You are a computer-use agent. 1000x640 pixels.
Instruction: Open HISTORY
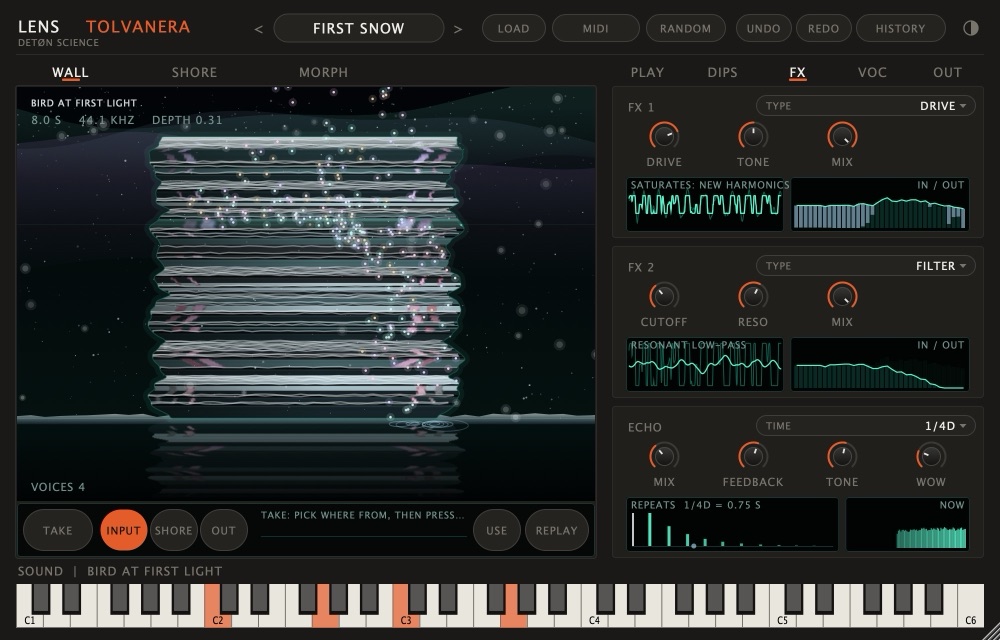pos(901,29)
